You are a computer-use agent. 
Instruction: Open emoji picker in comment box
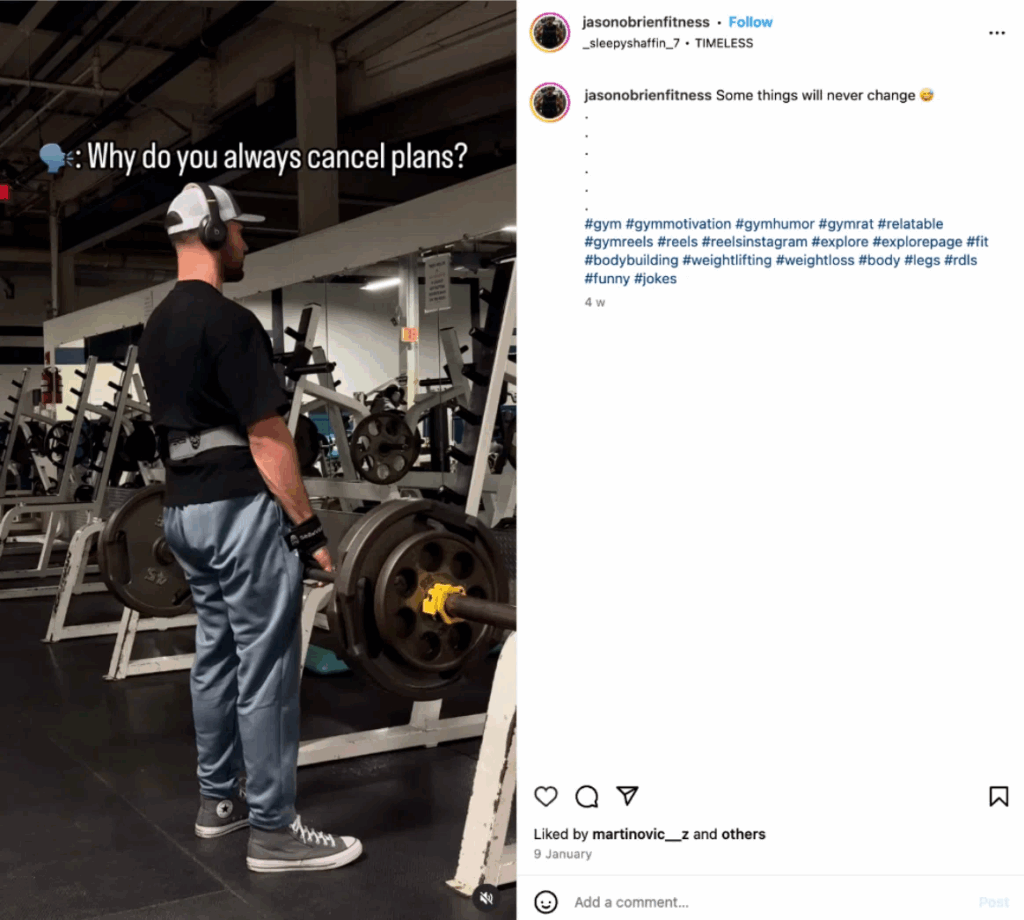coord(546,902)
